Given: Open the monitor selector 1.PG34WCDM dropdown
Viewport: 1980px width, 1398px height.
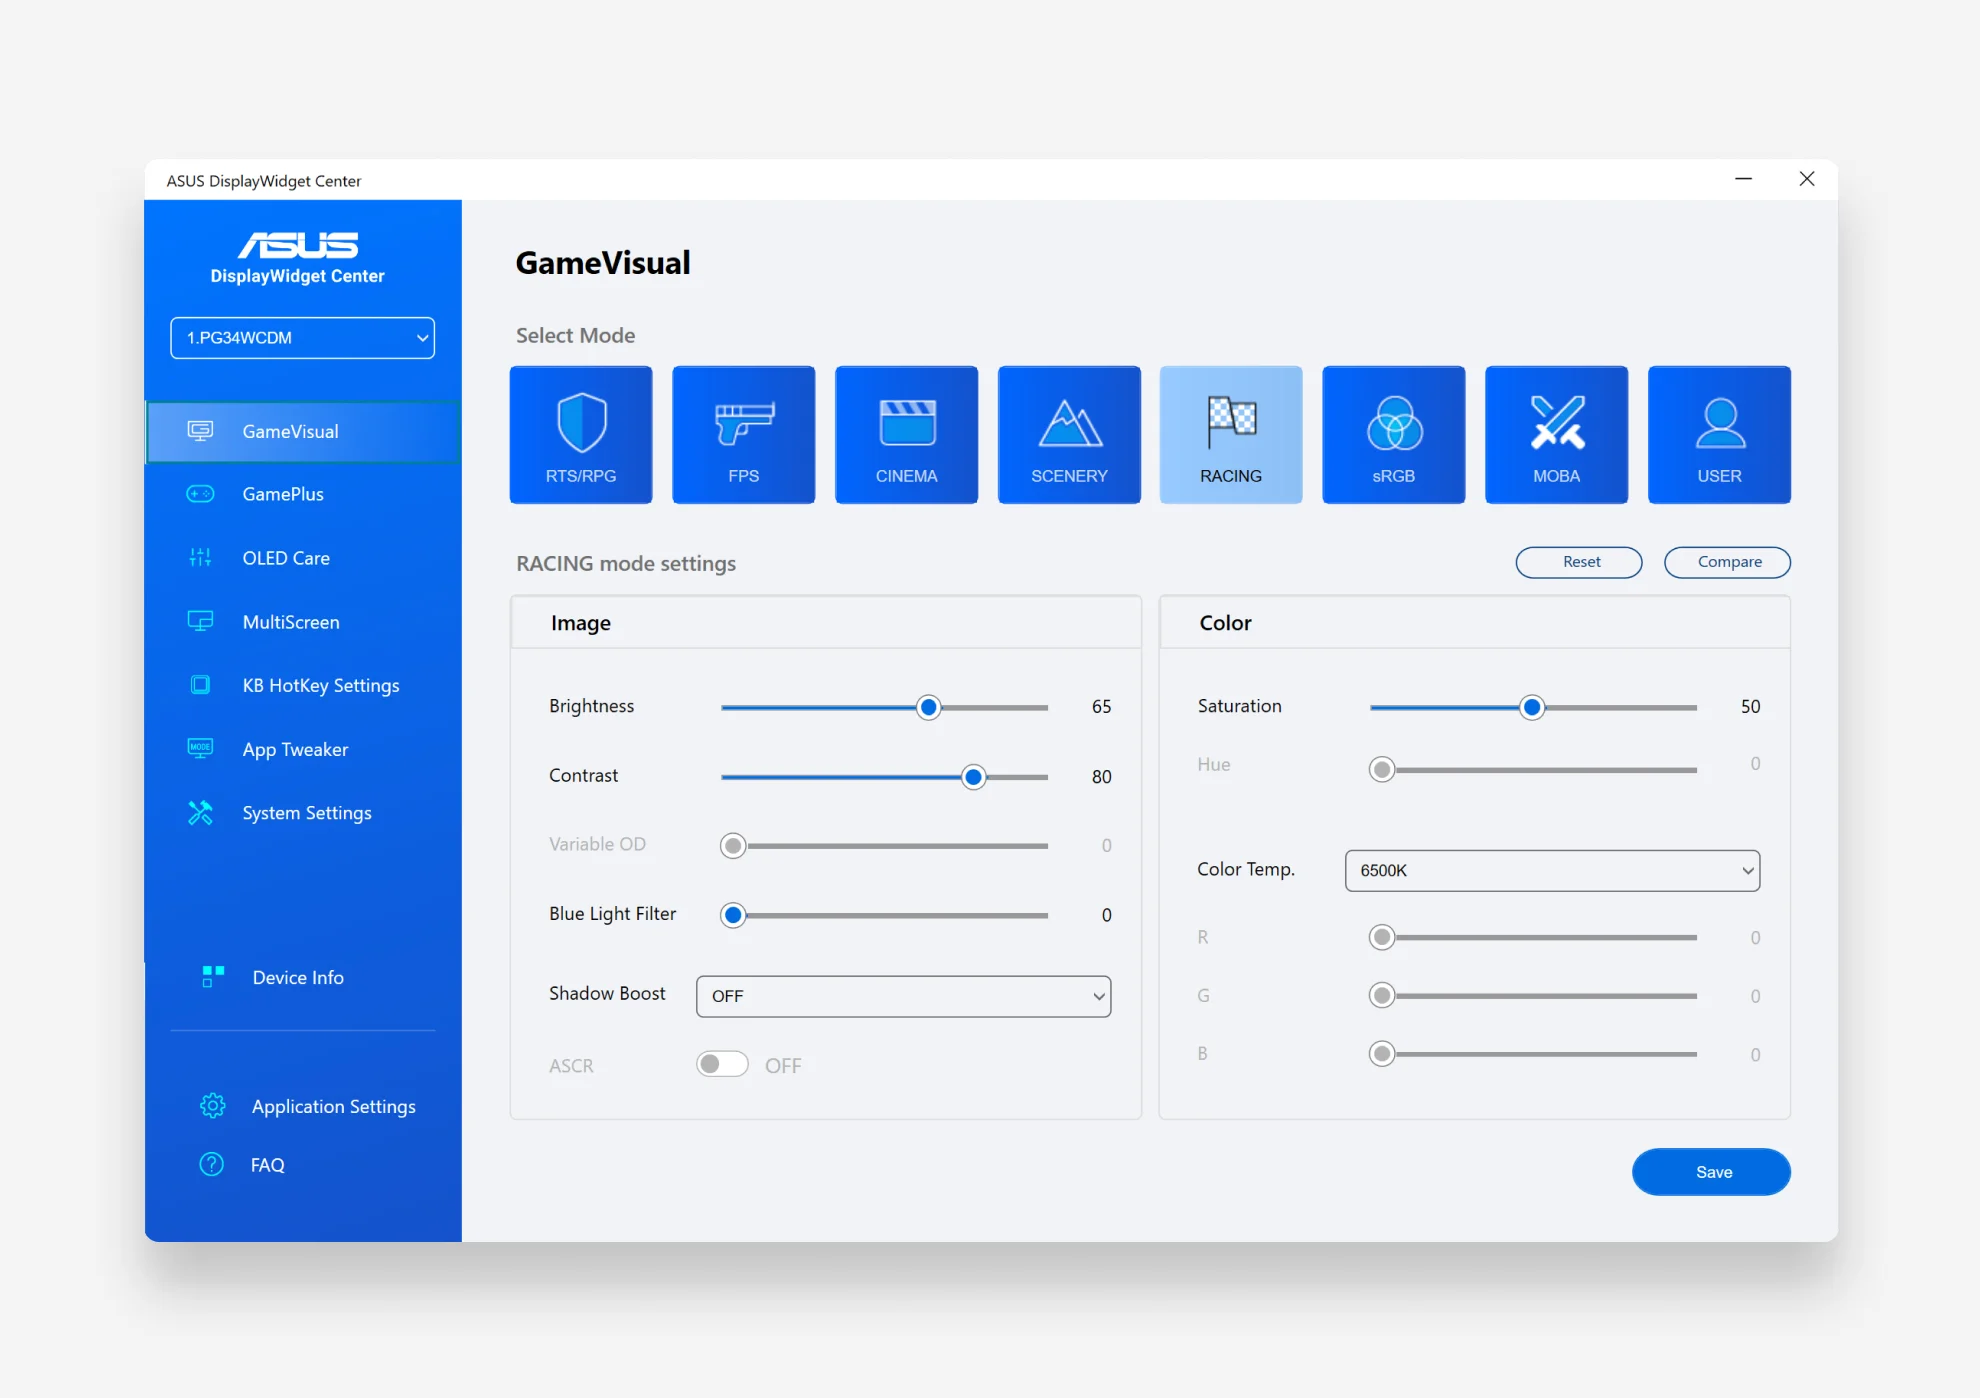Looking at the screenshot, I should 302,338.
